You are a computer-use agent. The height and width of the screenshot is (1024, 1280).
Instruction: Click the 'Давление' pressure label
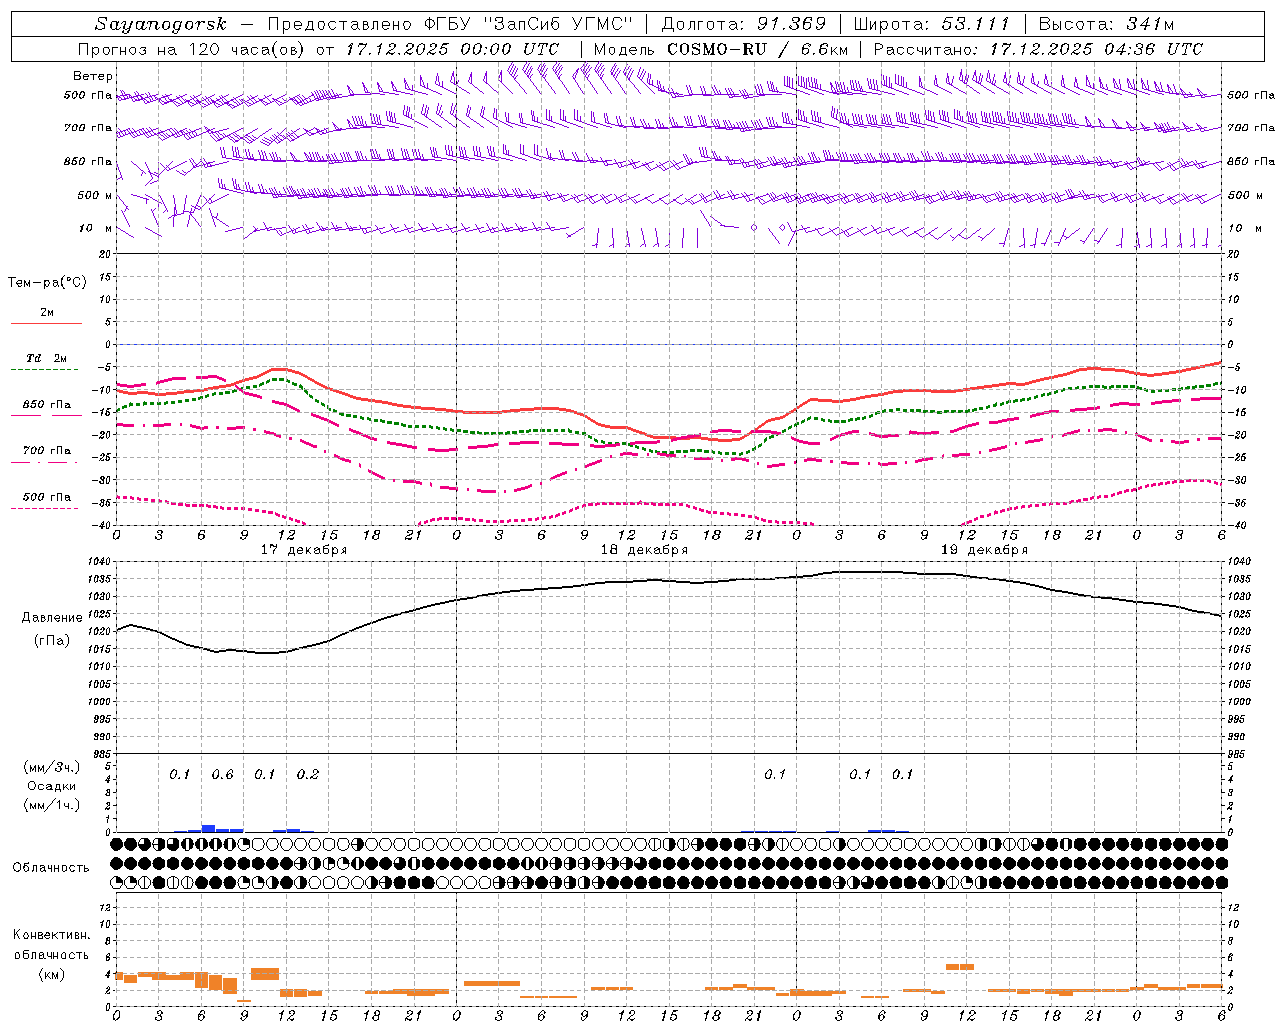tap(51, 618)
